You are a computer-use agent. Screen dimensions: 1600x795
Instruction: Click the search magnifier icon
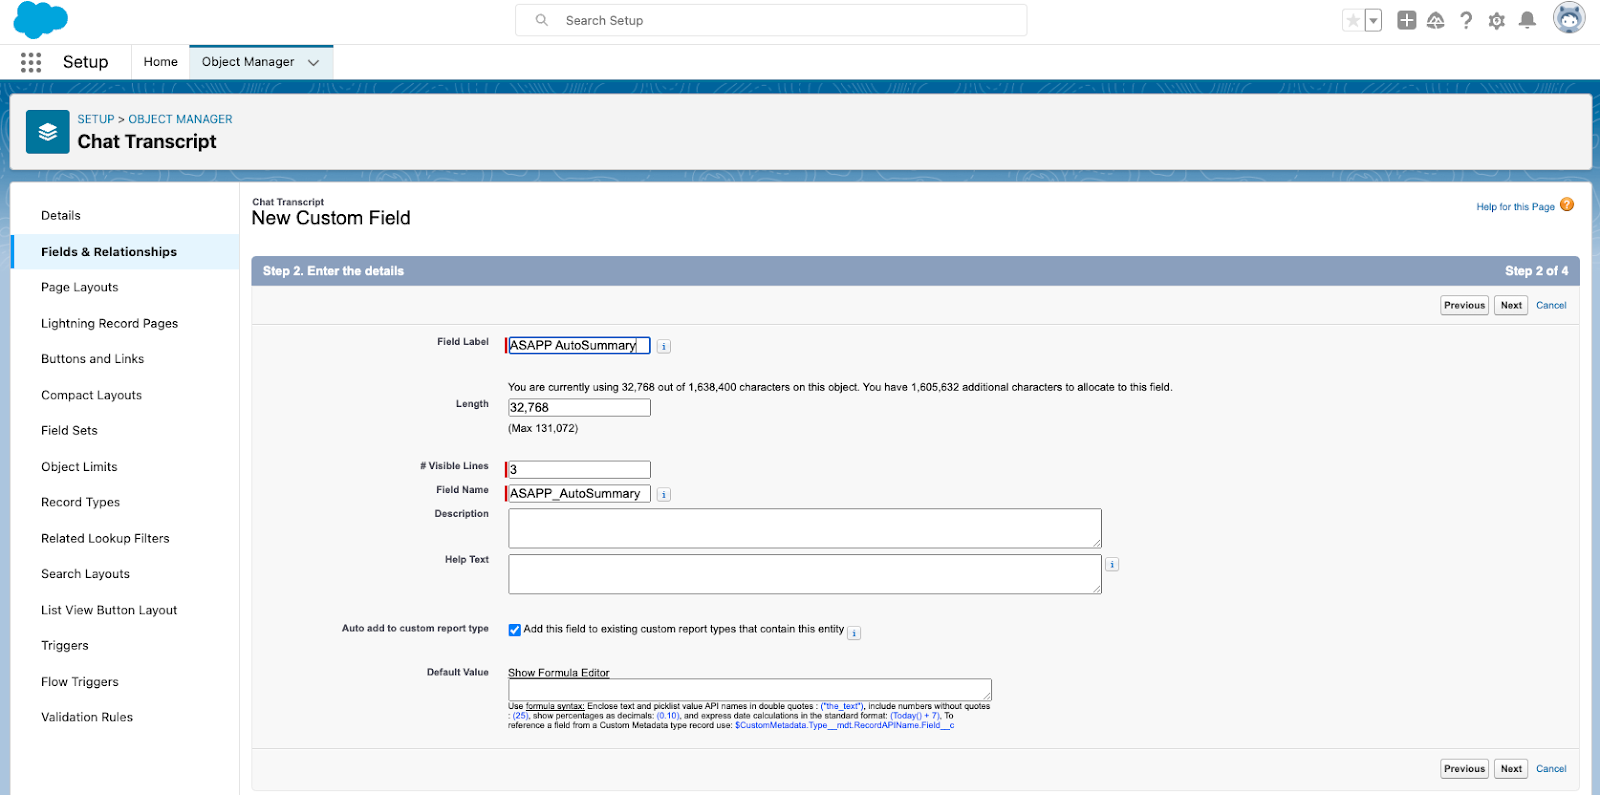[x=542, y=20]
